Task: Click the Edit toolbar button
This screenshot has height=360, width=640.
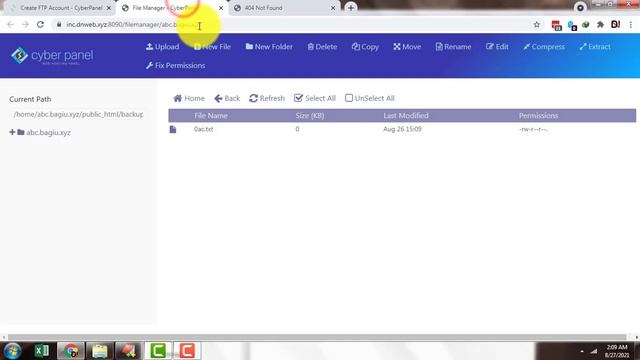Action: pos(497,47)
